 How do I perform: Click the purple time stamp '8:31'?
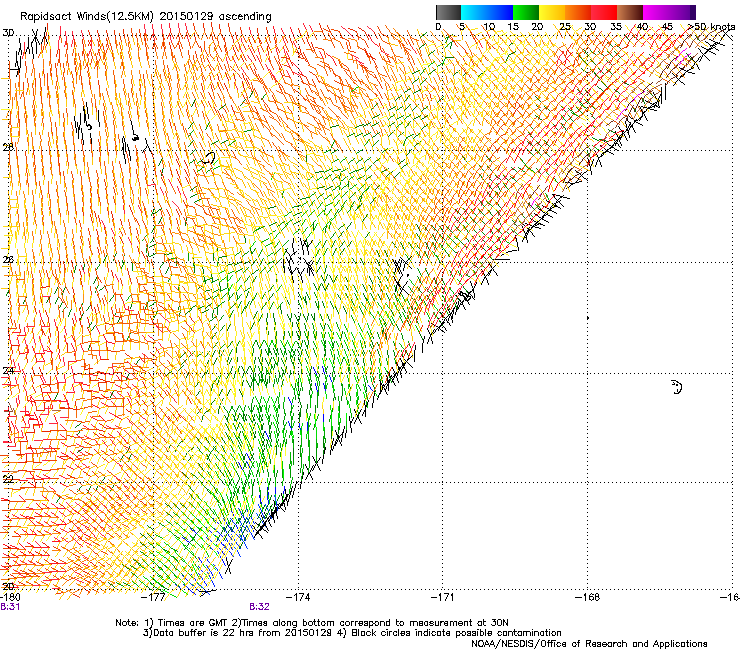click(x=10, y=607)
